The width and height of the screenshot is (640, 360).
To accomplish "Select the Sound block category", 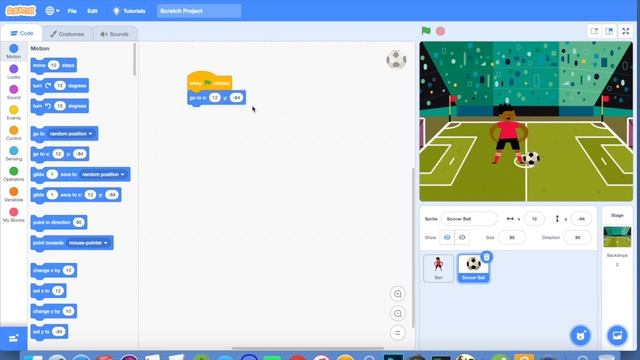I will point(13,92).
